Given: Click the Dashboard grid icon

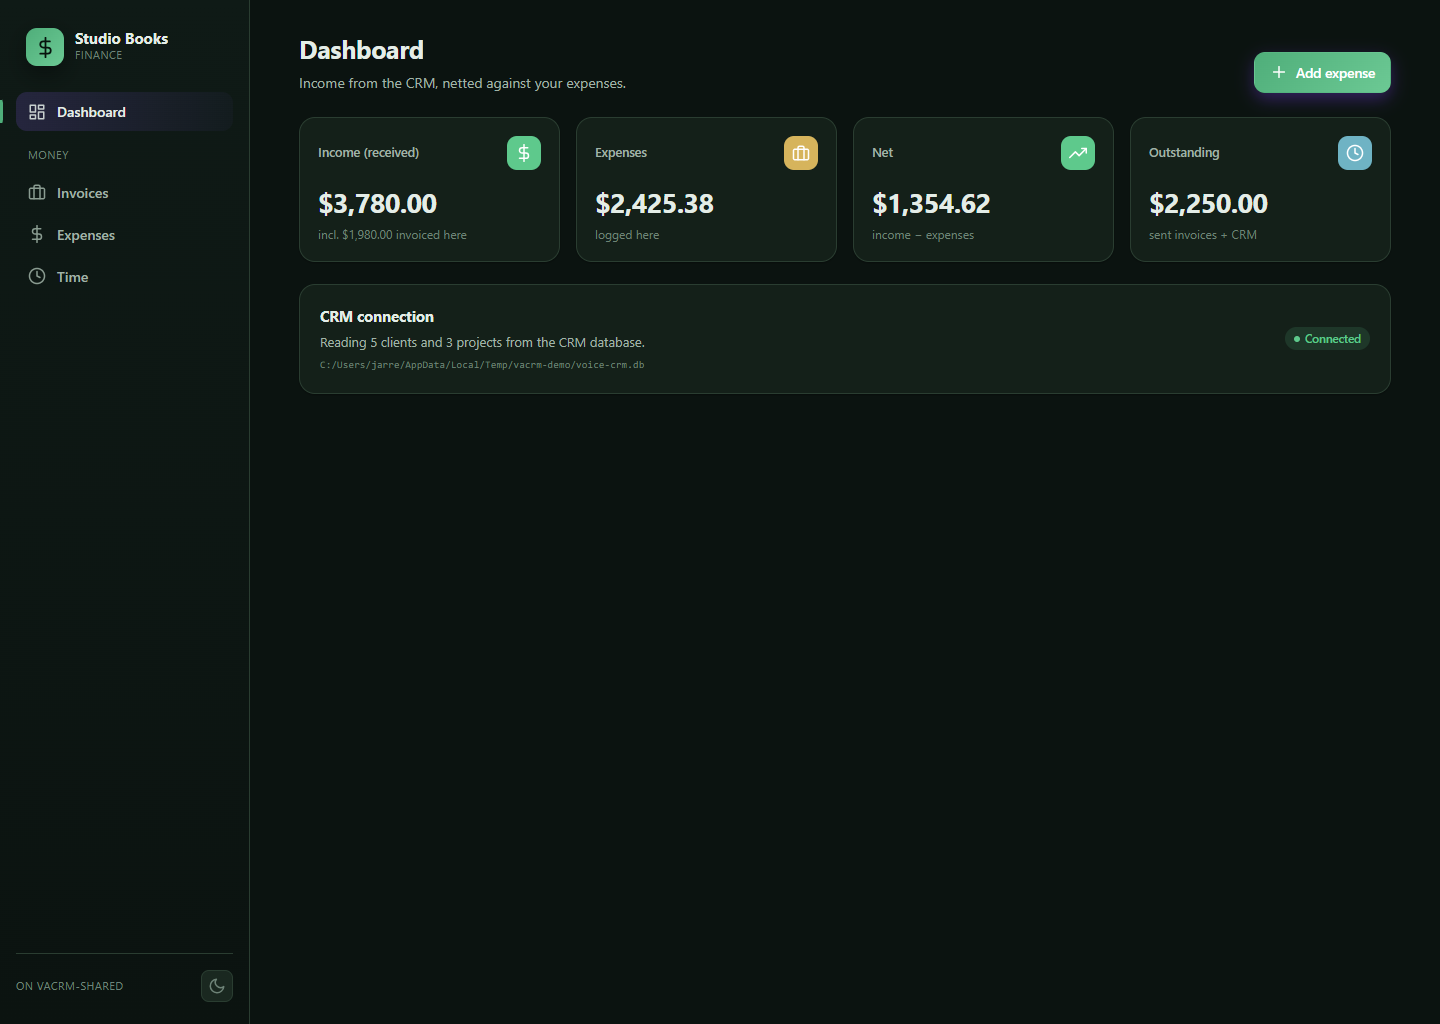Looking at the screenshot, I should pyautogui.click(x=37, y=112).
